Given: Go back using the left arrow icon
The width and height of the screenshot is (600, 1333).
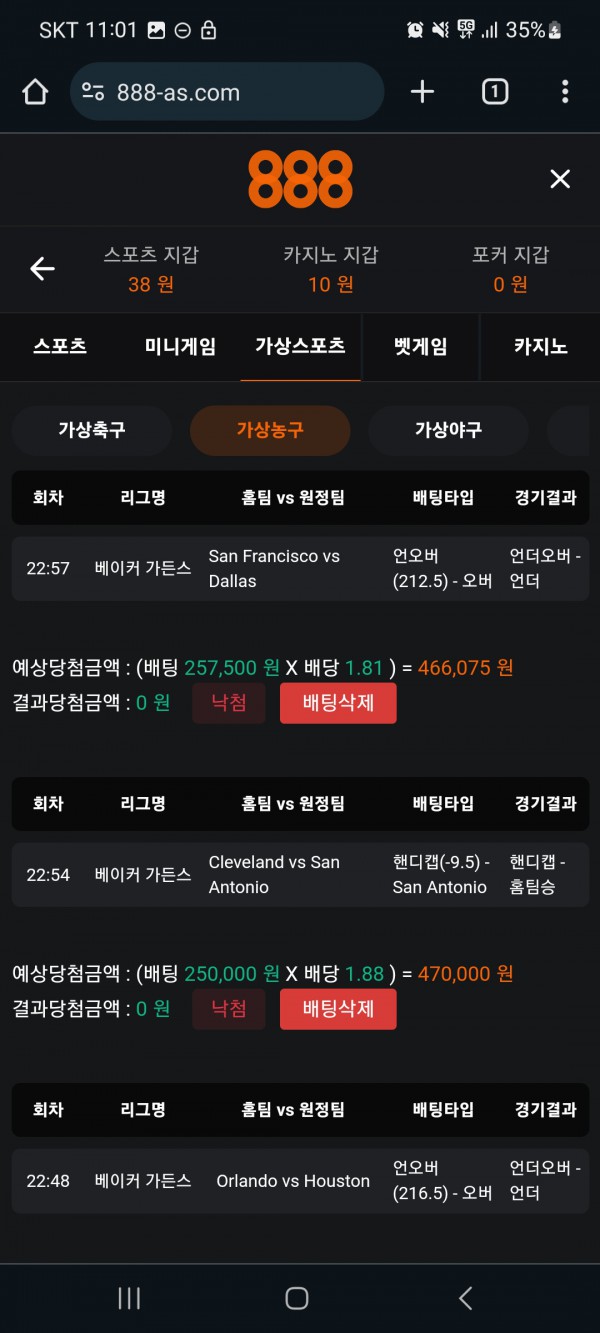Looking at the screenshot, I should tap(42, 268).
